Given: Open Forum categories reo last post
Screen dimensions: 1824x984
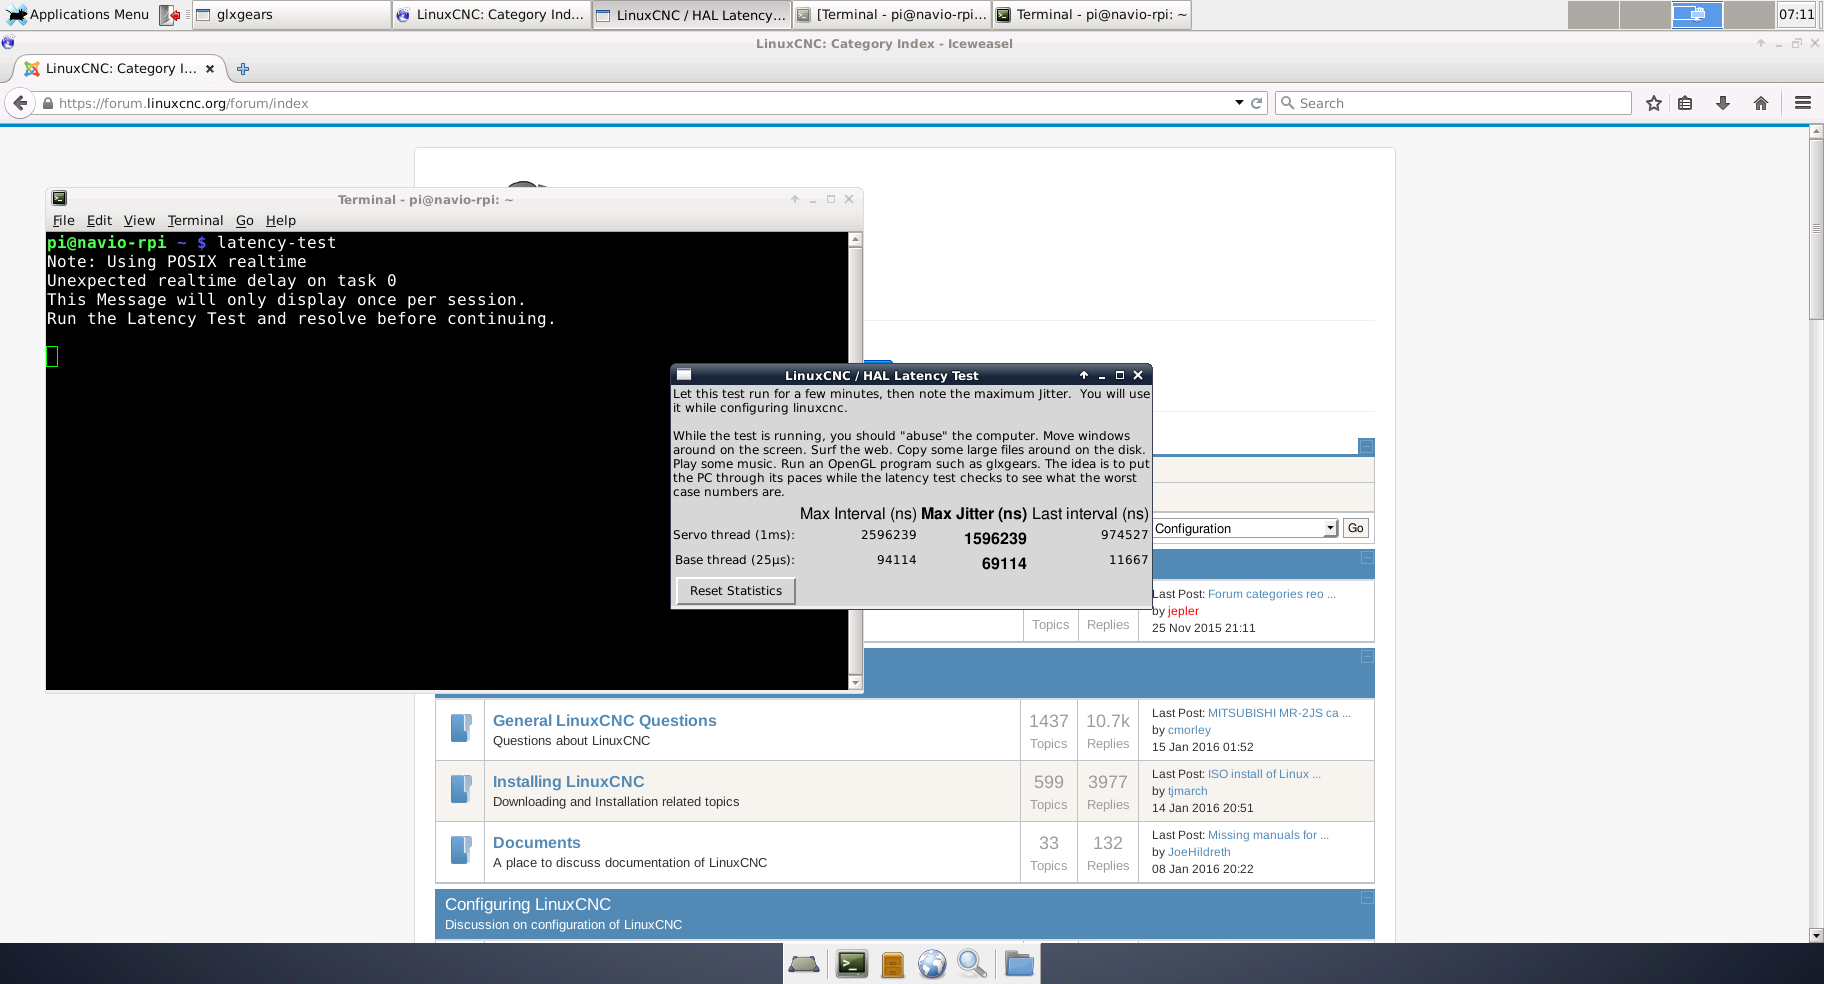Looking at the screenshot, I should [x=1271, y=594].
